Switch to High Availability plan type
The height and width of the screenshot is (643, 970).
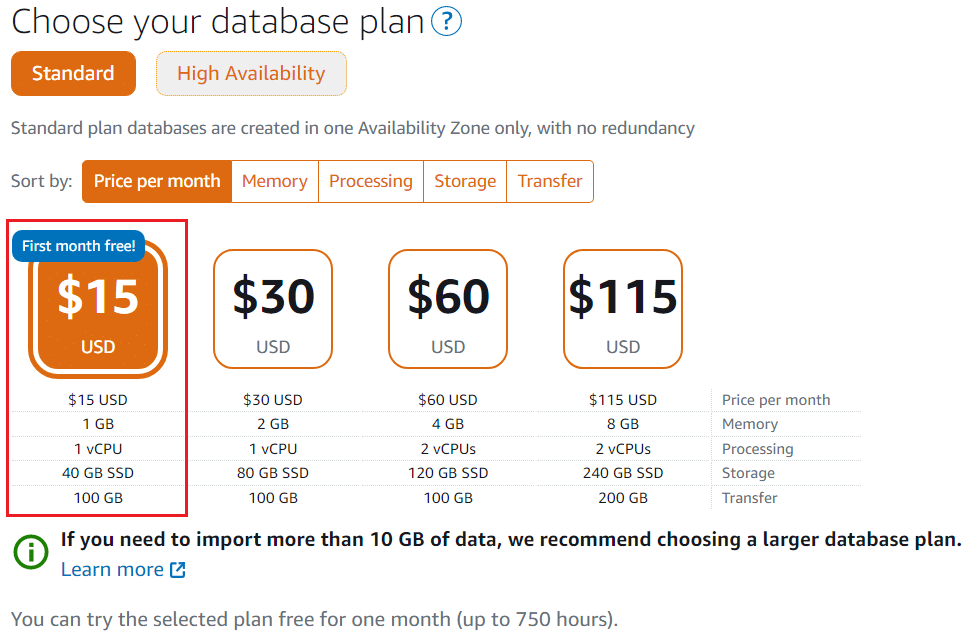[251, 74]
